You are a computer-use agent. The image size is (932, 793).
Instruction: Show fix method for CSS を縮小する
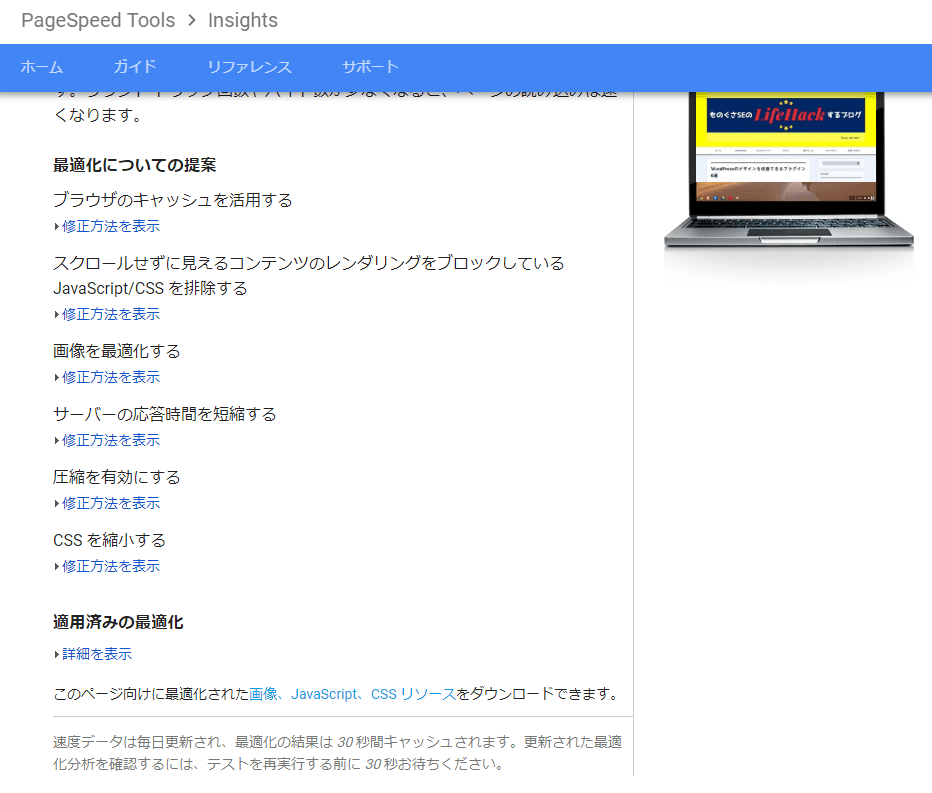pos(110,565)
